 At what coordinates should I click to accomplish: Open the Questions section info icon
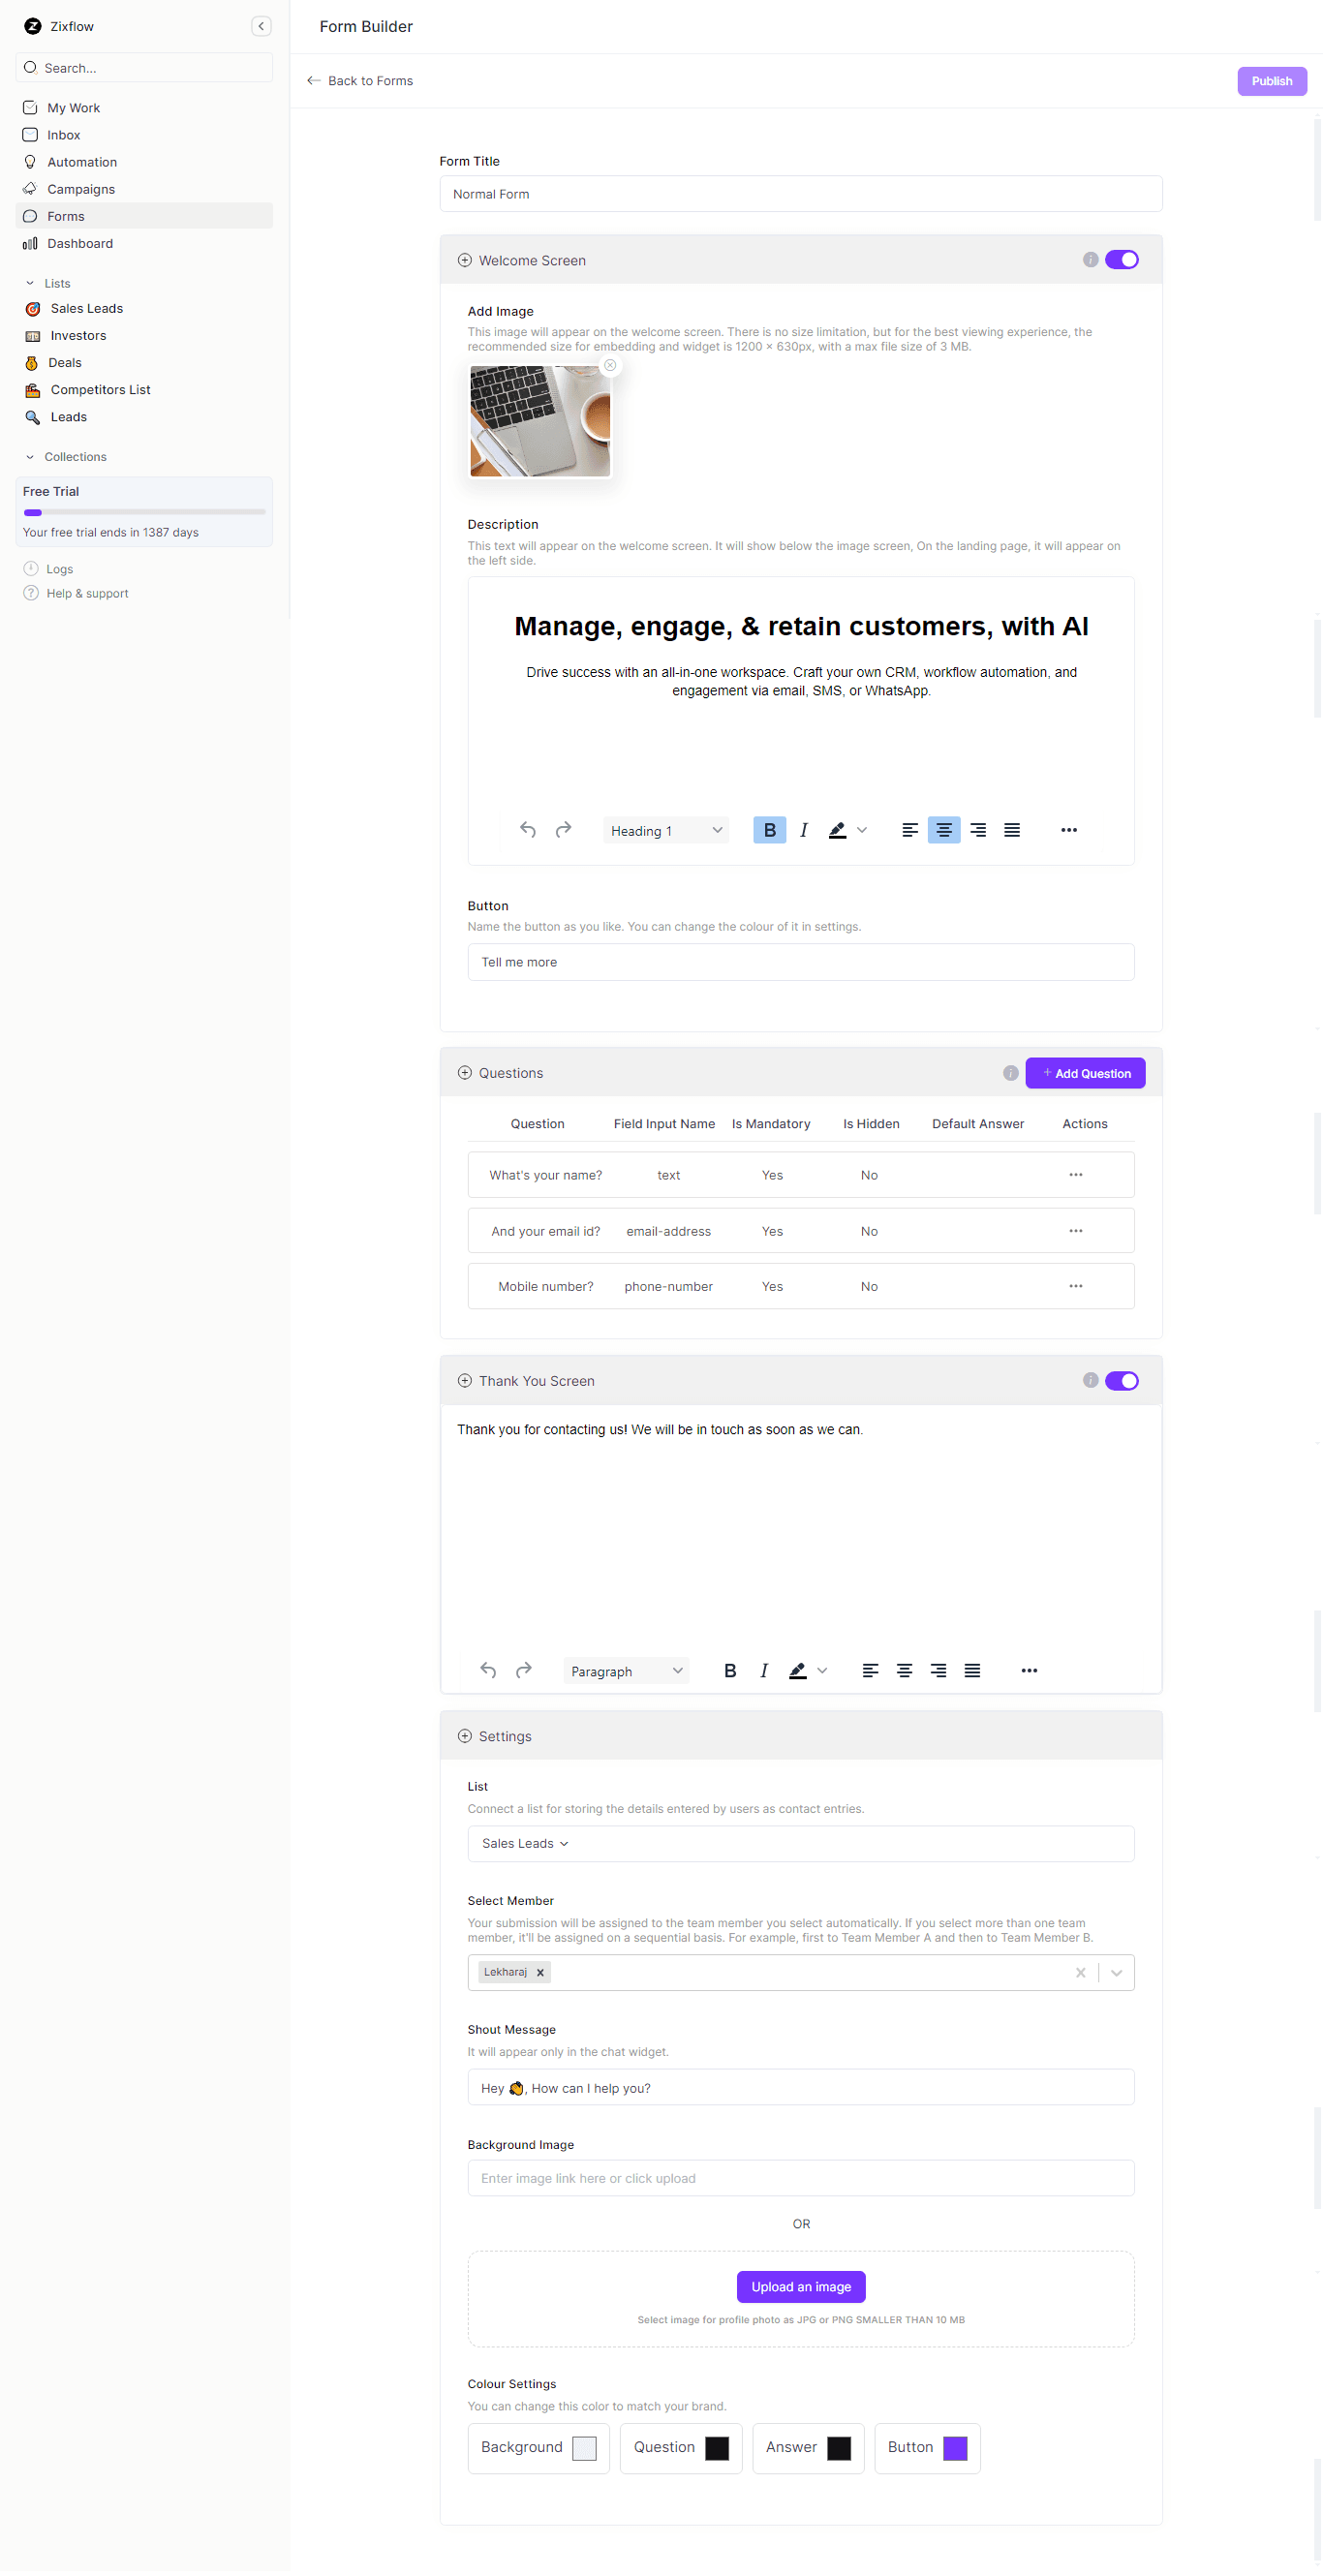point(1011,1073)
